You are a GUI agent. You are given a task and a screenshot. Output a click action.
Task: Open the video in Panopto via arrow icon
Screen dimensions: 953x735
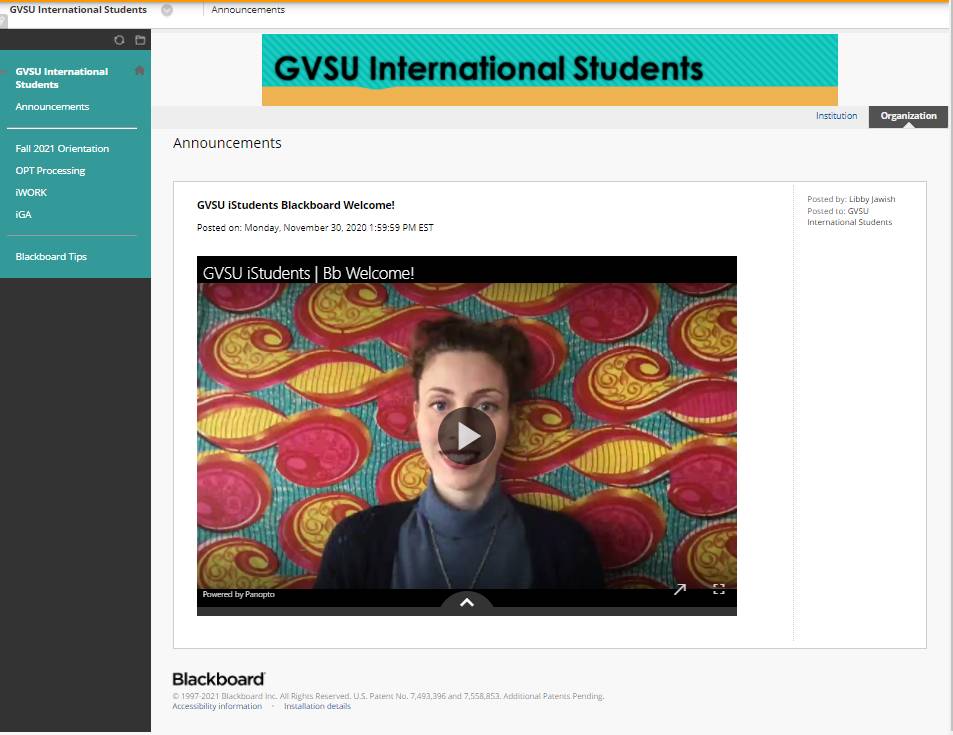680,589
